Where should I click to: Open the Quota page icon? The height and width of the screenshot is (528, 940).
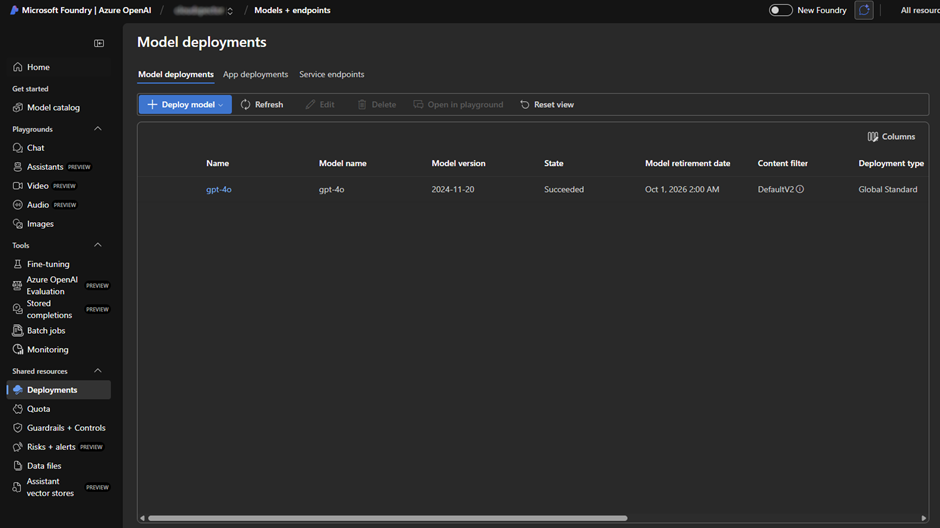coord(17,409)
